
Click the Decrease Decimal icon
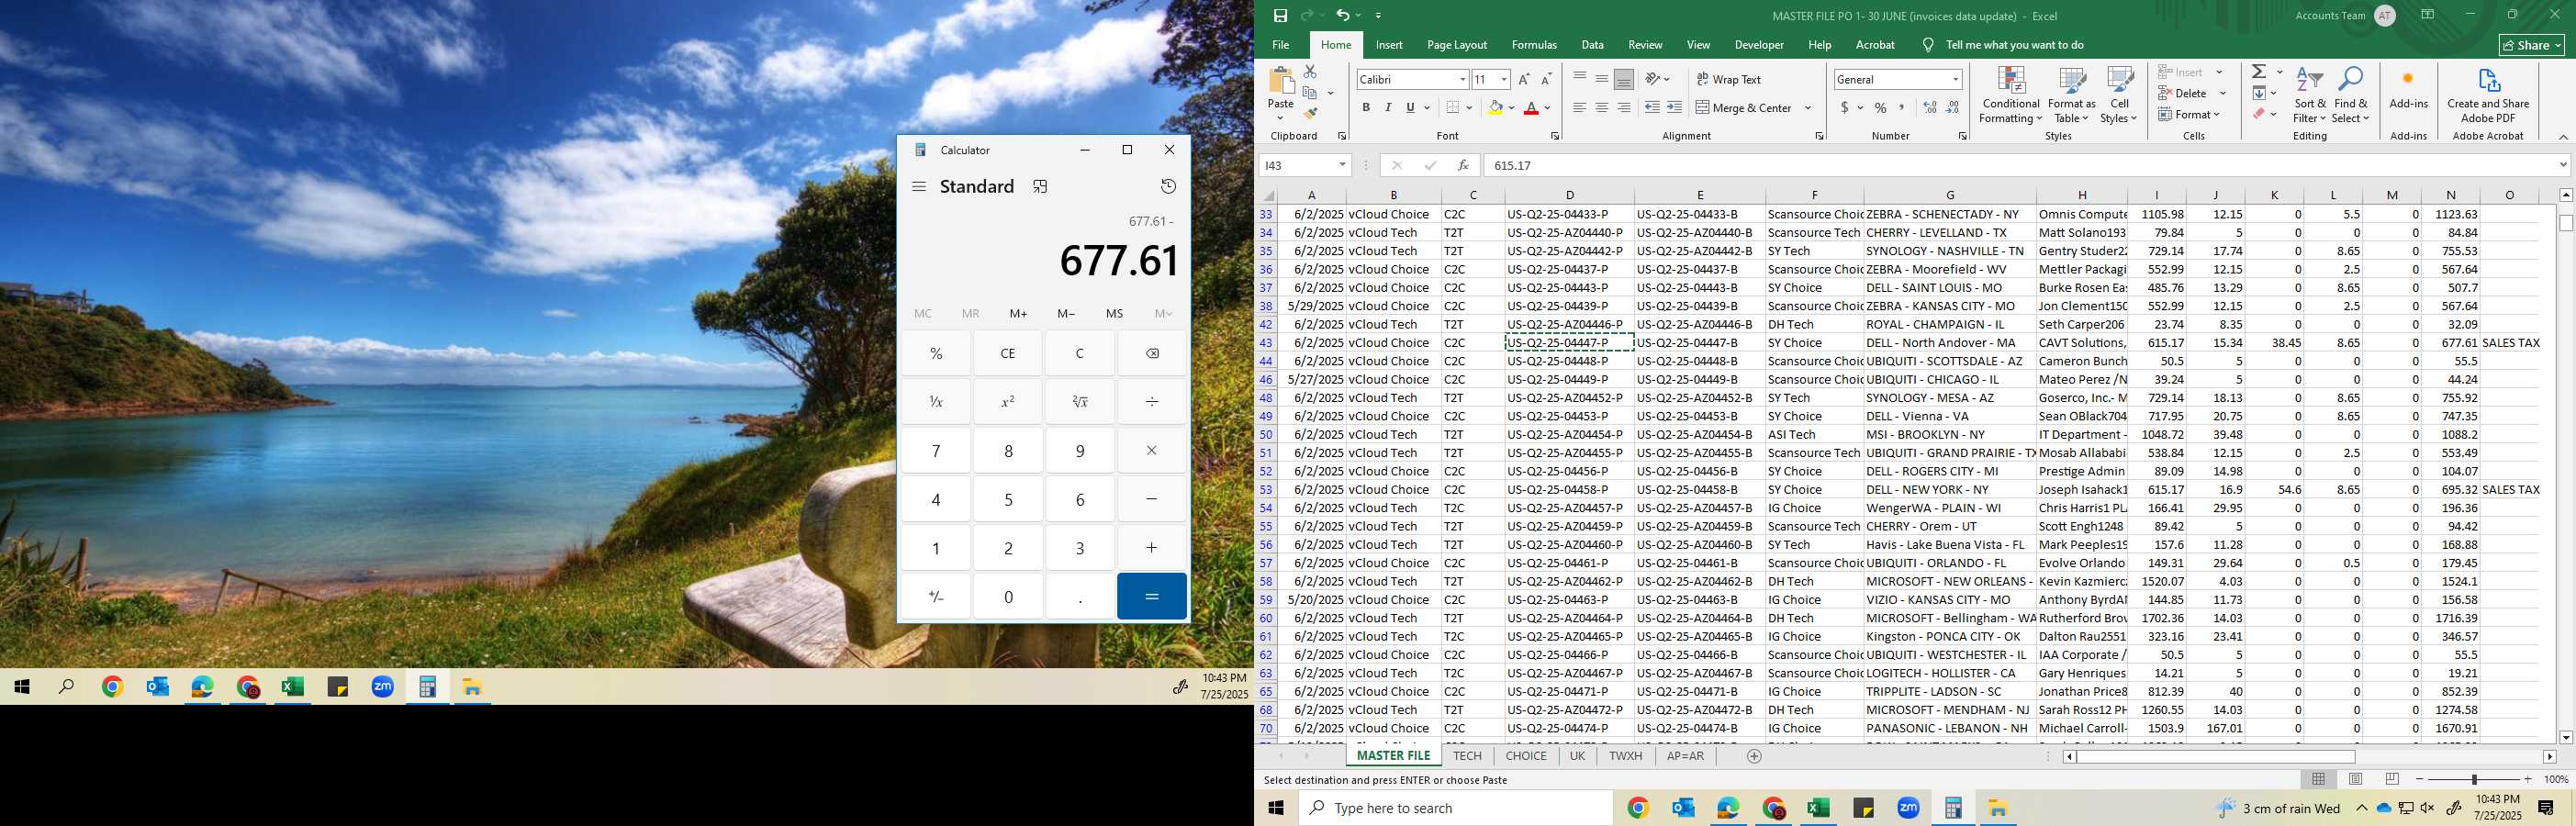pyautogui.click(x=1953, y=107)
